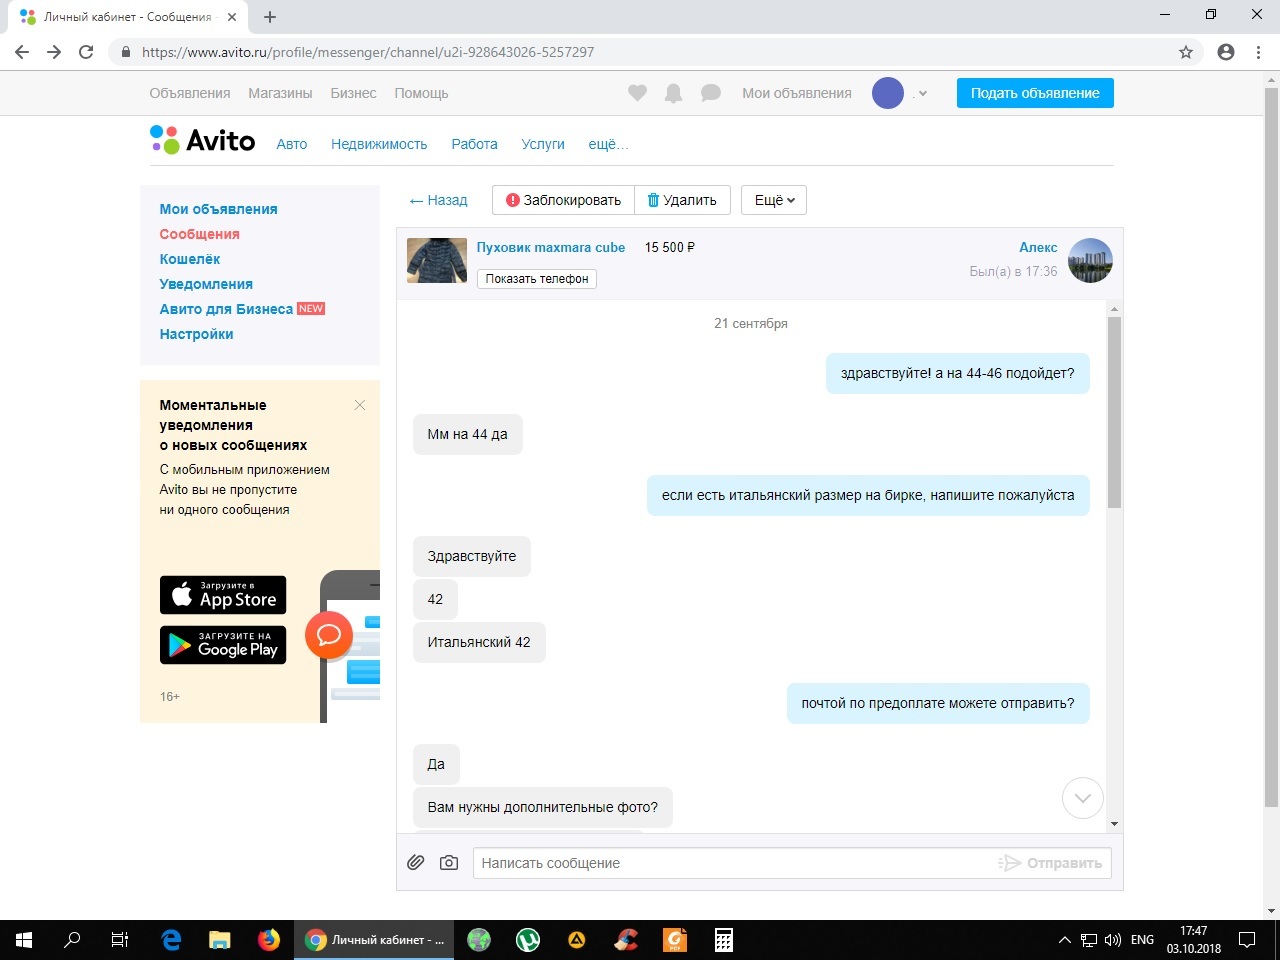The image size is (1280, 960).
Task: Close the instant notifications banner
Action: pyautogui.click(x=360, y=405)
